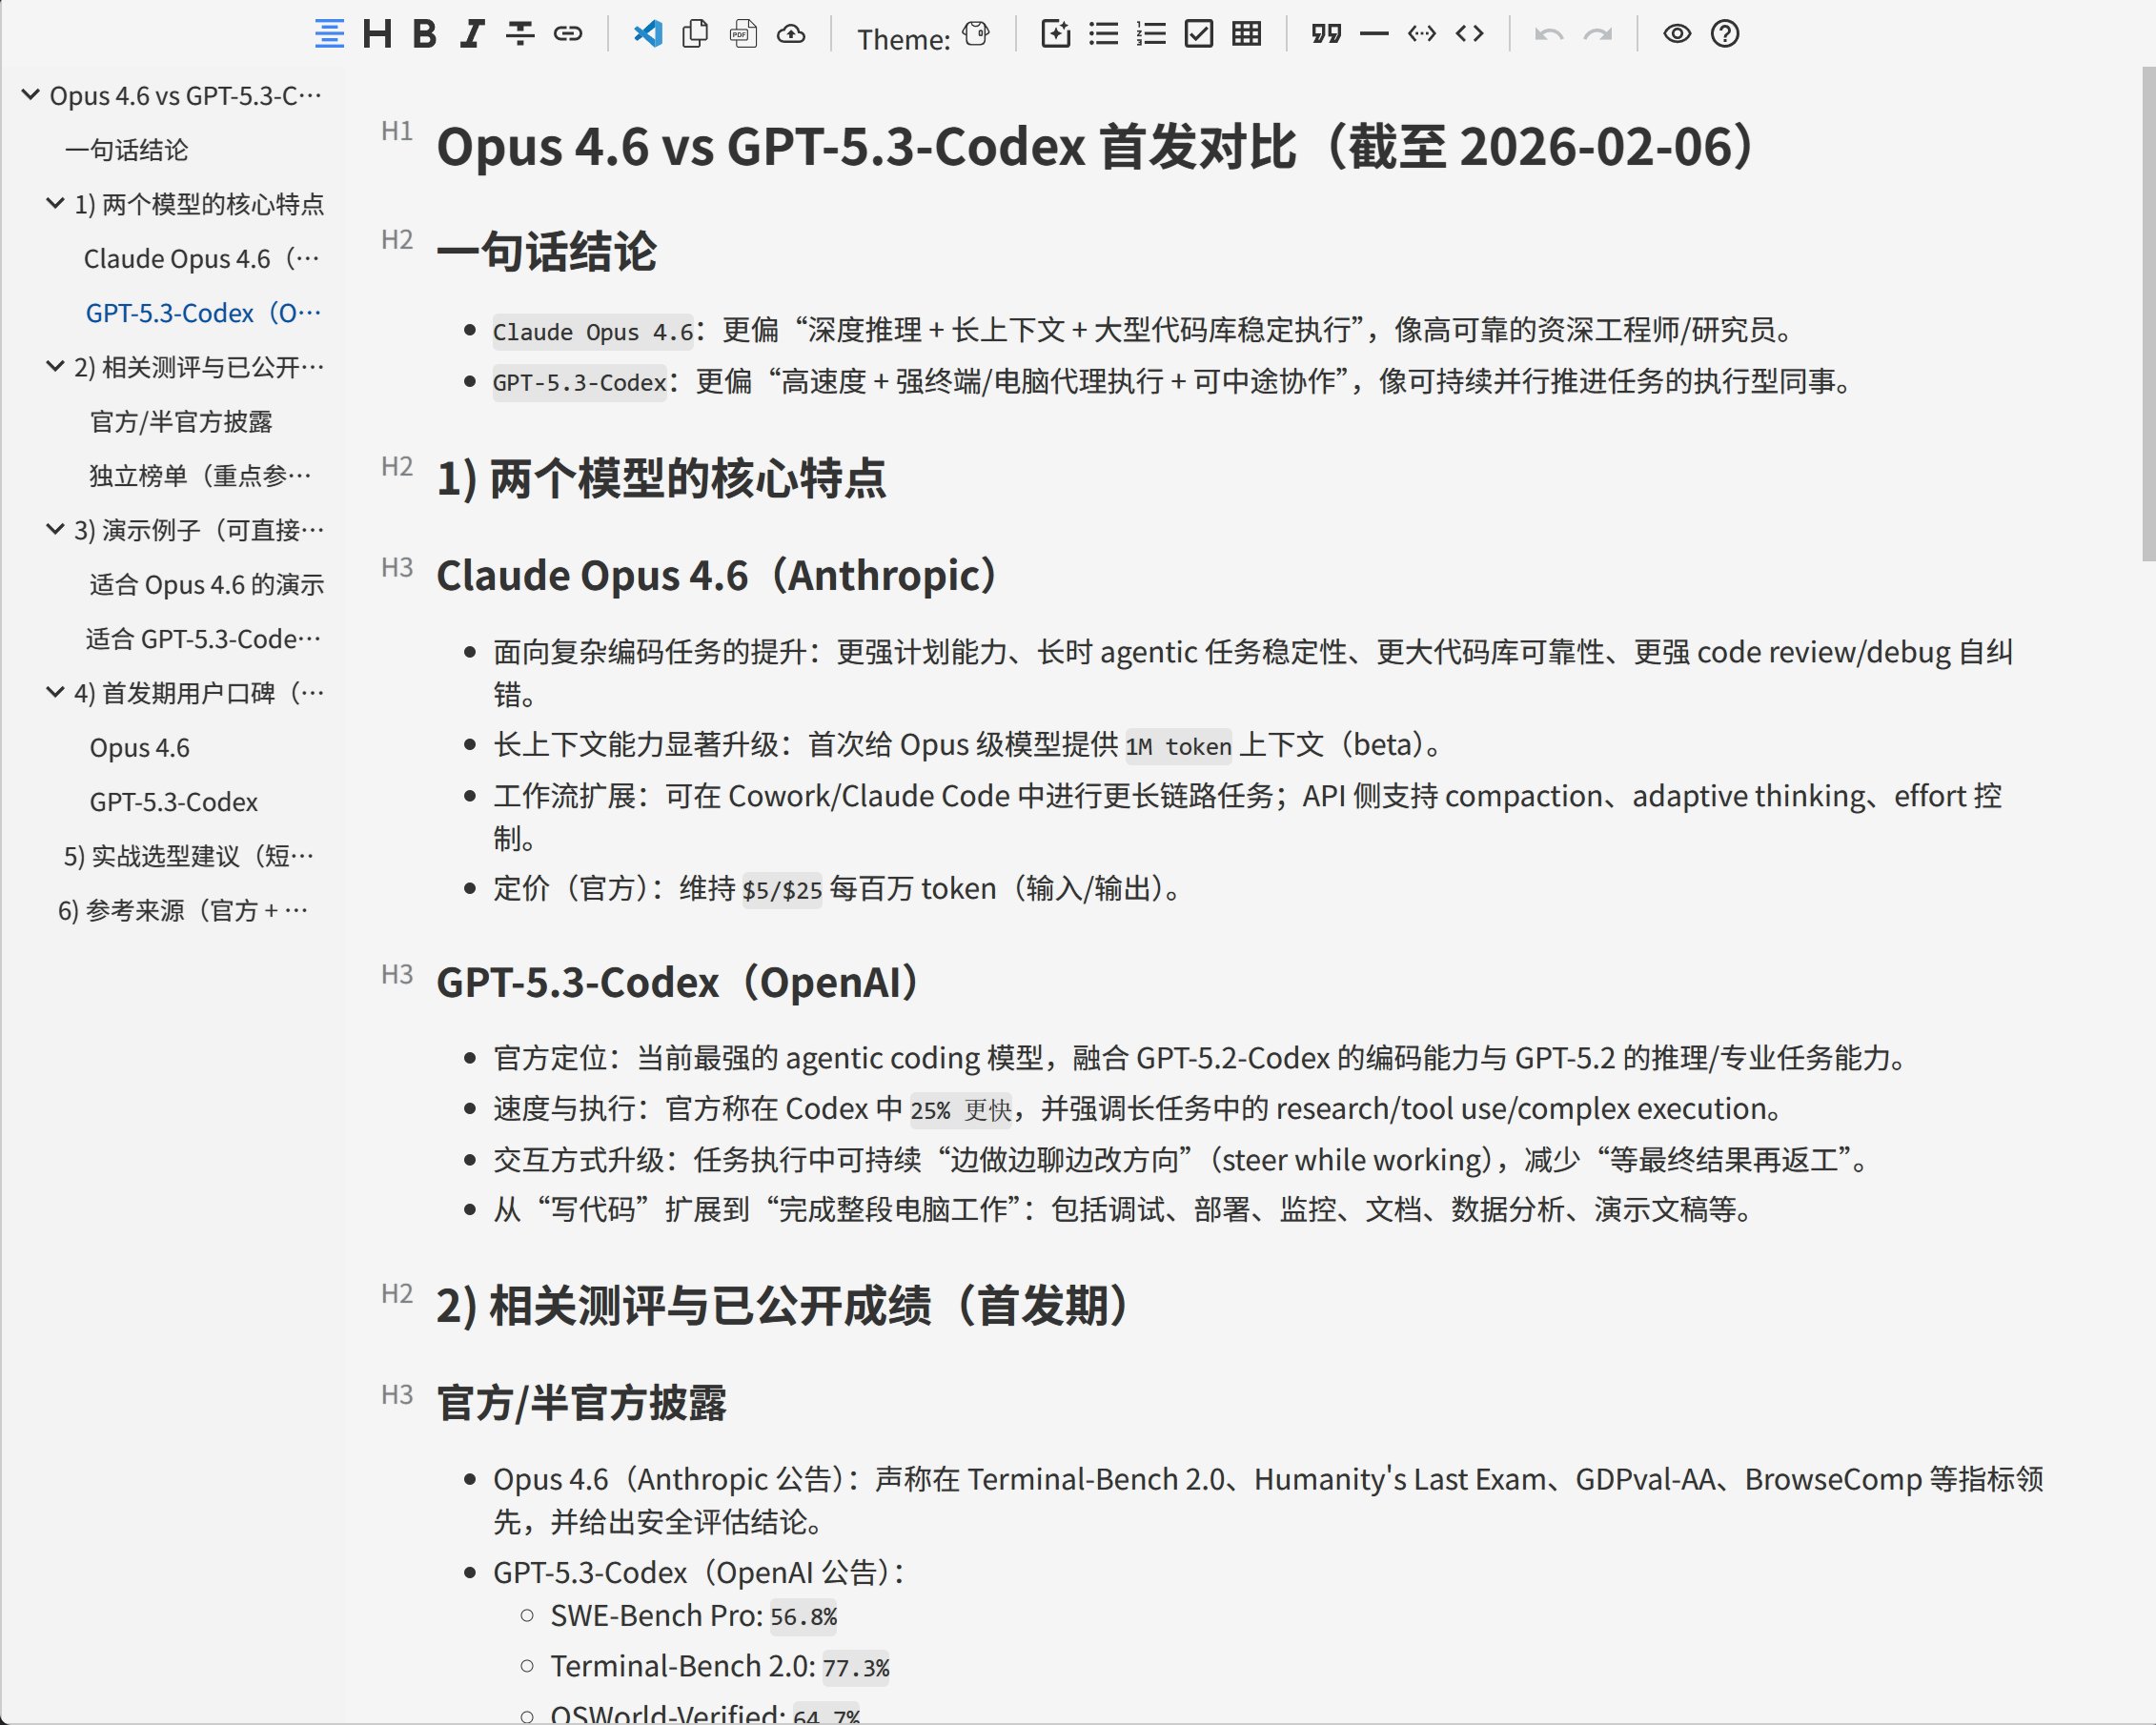Open the Theme selector

point(976,34)
